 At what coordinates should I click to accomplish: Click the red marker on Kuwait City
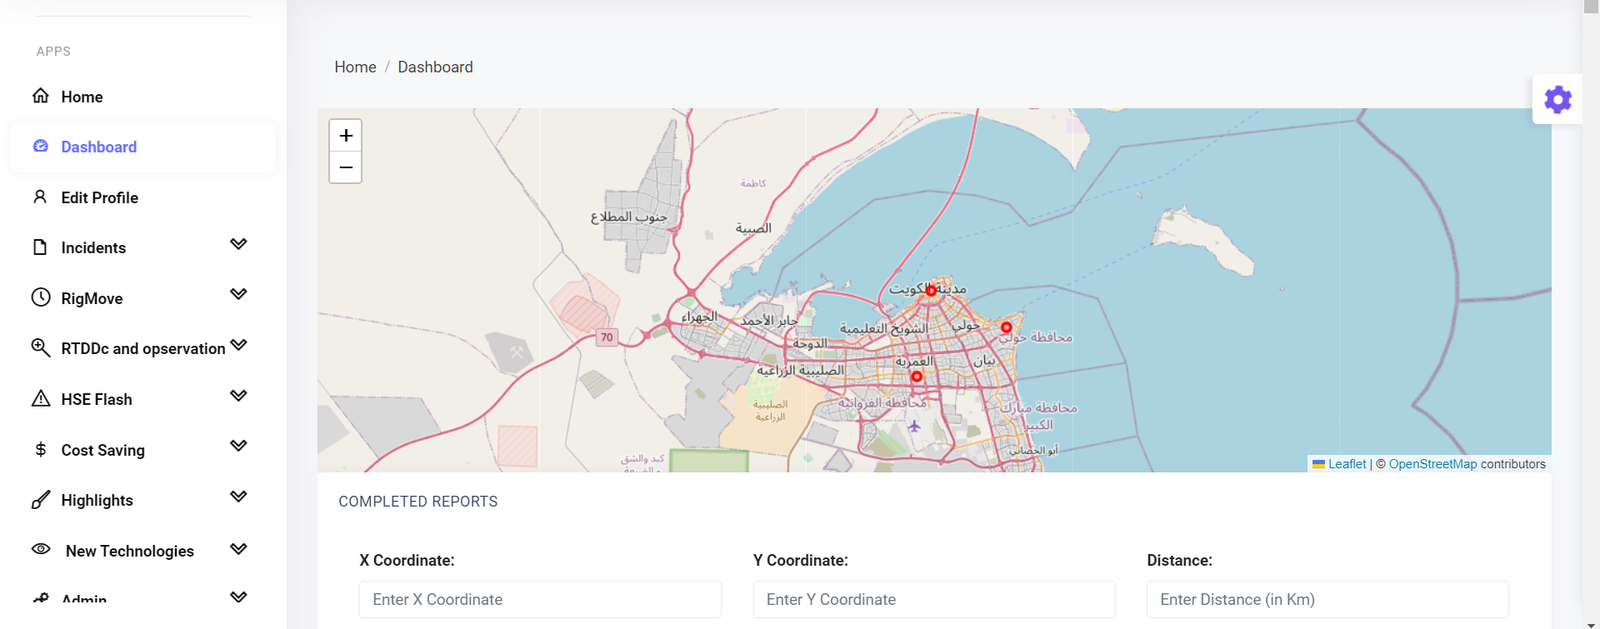[x=930, y=290]
